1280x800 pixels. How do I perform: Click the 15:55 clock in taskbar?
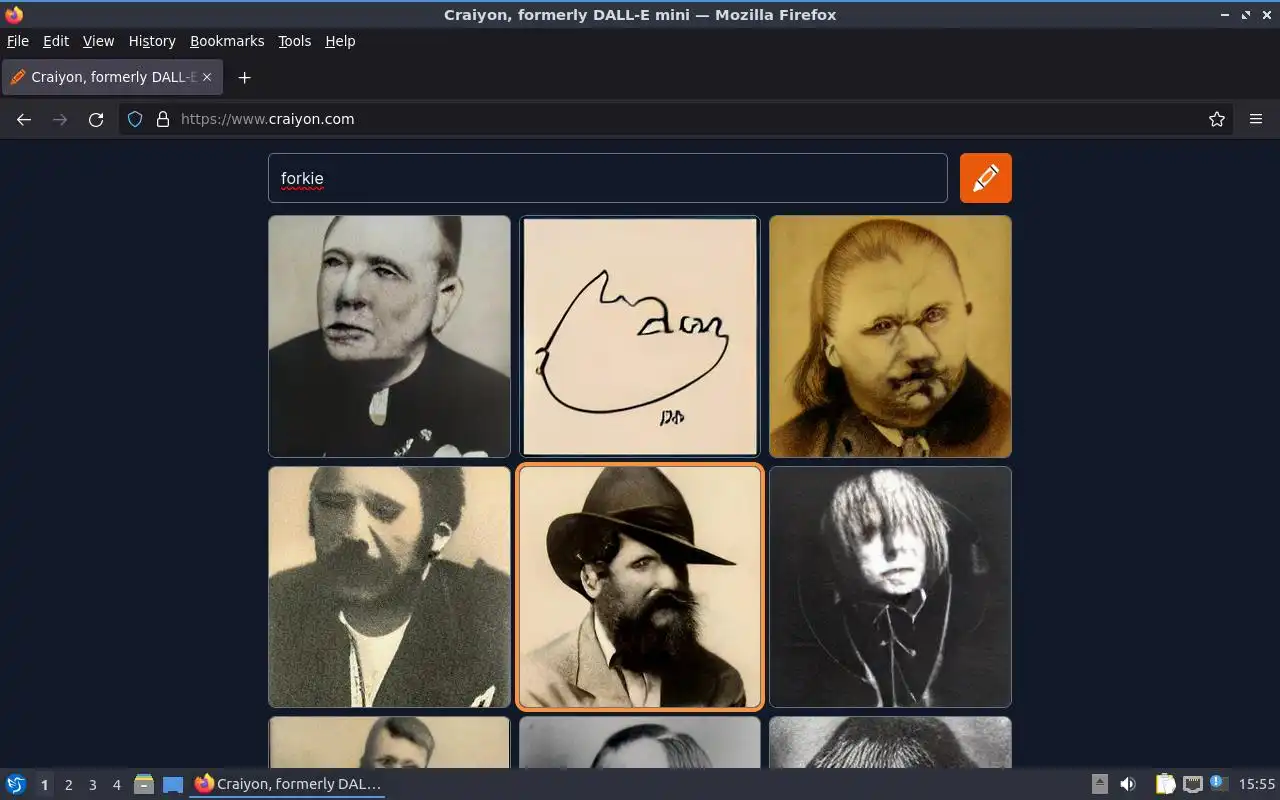pyautogui.click(x=1257, y=784)
